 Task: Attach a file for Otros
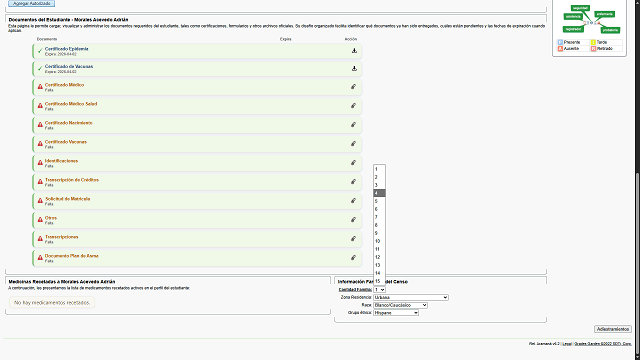point(353,220)
